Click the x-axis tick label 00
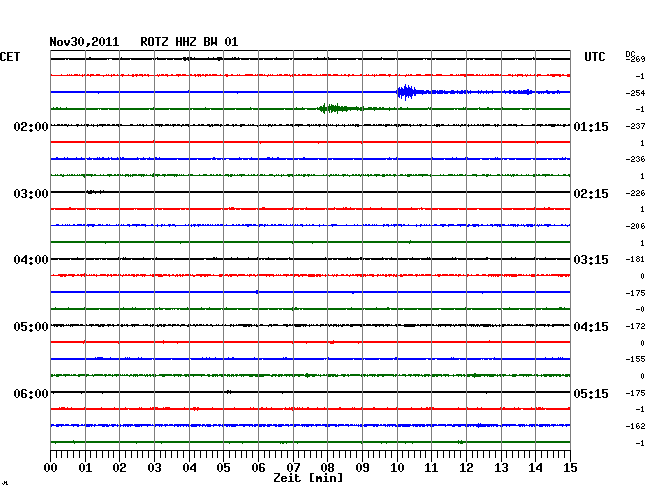Screen dimensions: 650x494 [x=50, y=468]
